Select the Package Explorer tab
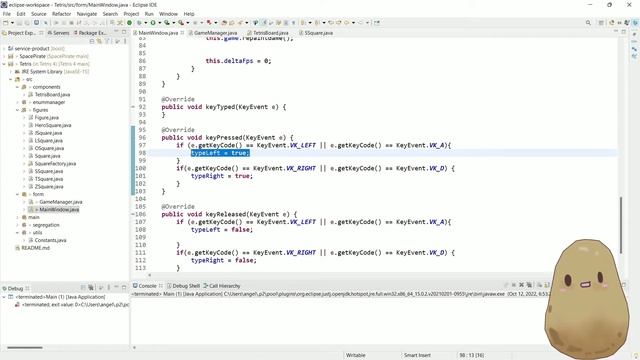Image resolution: width=640 pixels, height=360 pixels. (90, 33)
